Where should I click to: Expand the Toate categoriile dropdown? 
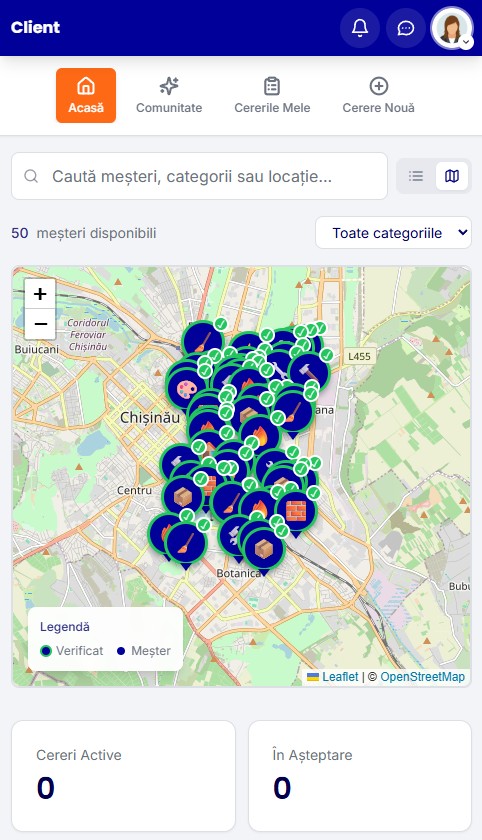point(393,232)
